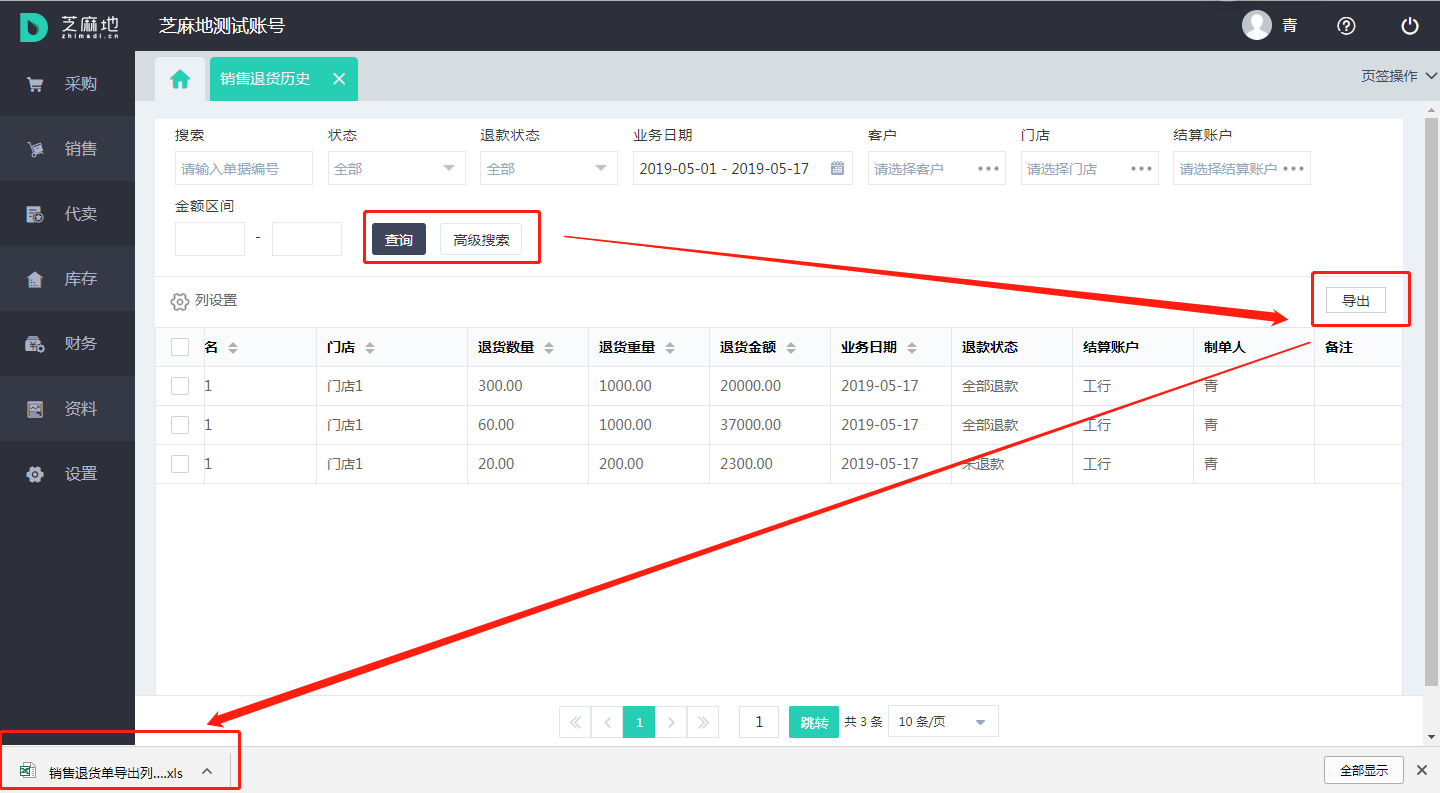Expand the downloaded file options chevron

coord(207,771)
